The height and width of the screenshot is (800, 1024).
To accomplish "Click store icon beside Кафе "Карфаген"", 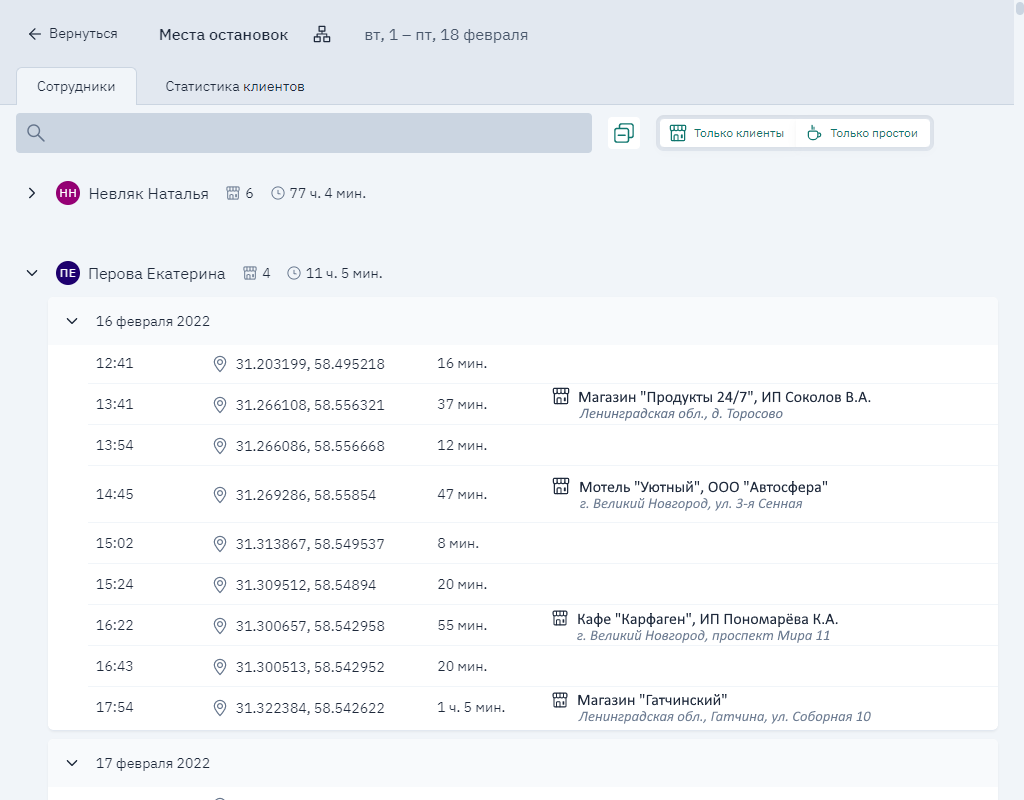I will click(x=560, y=618).
